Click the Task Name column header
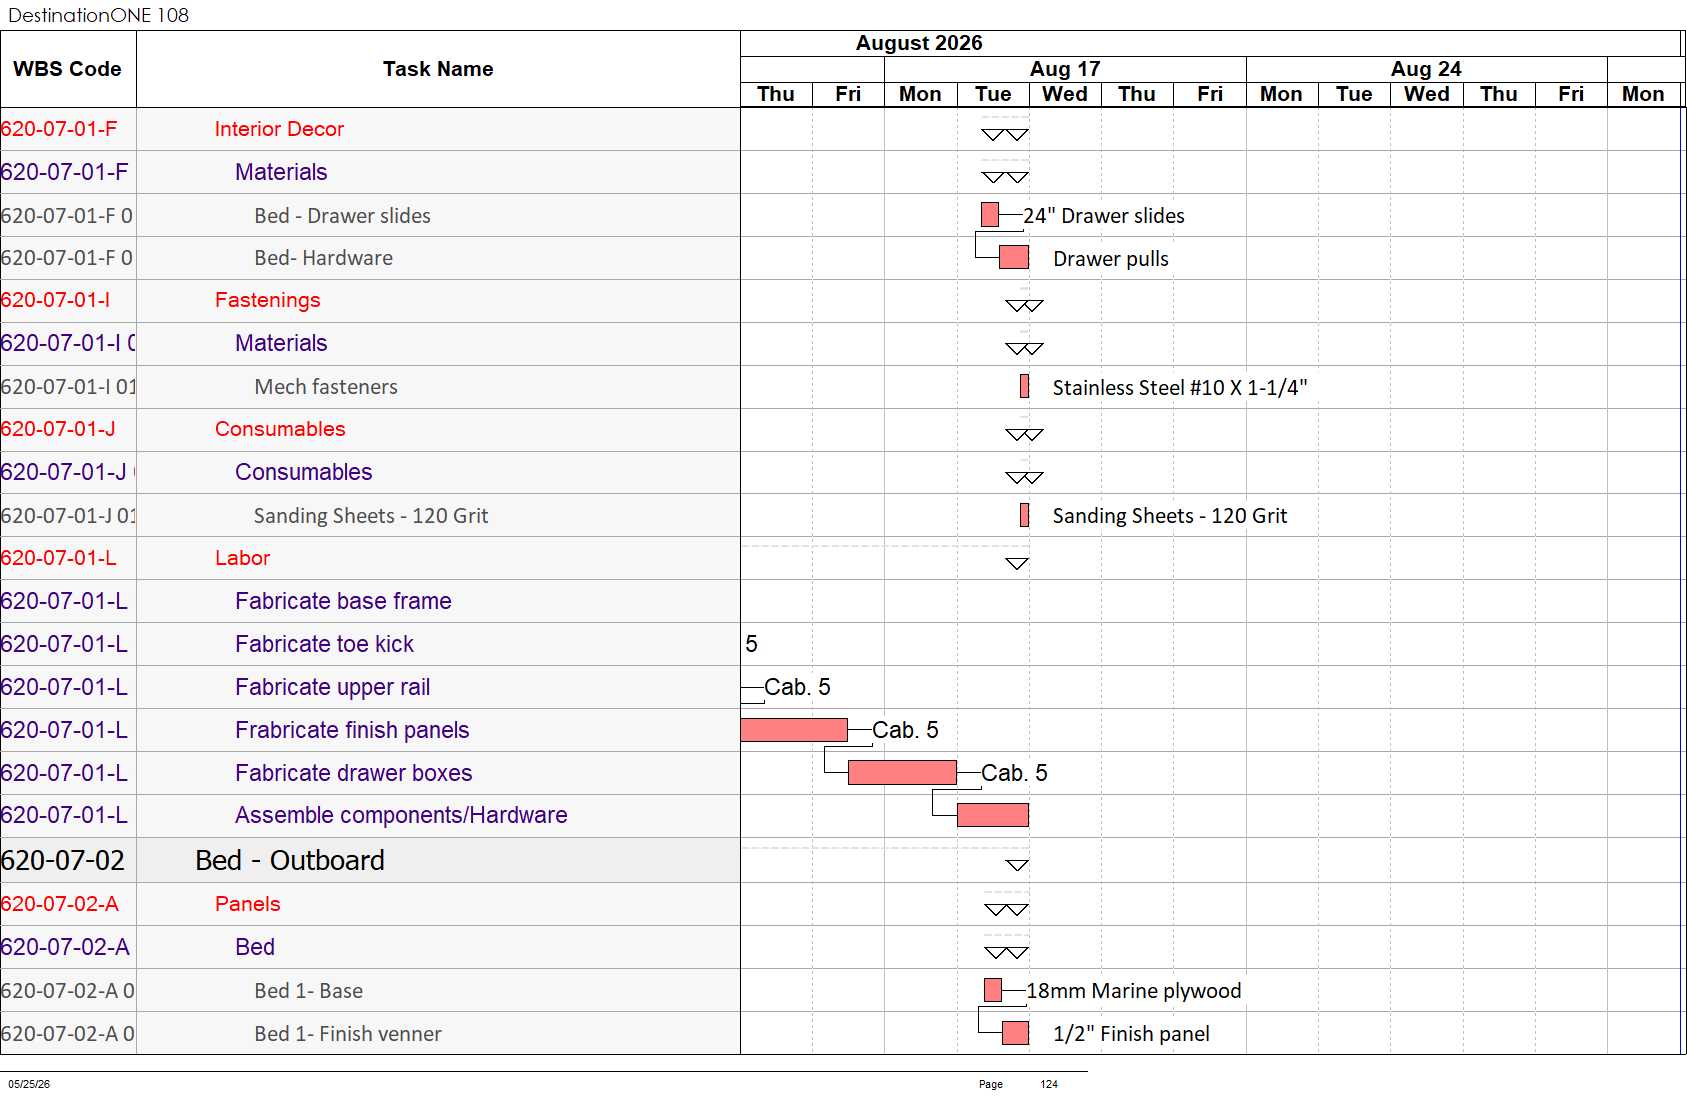1687x1097 pixels. [x=438, y=69]
